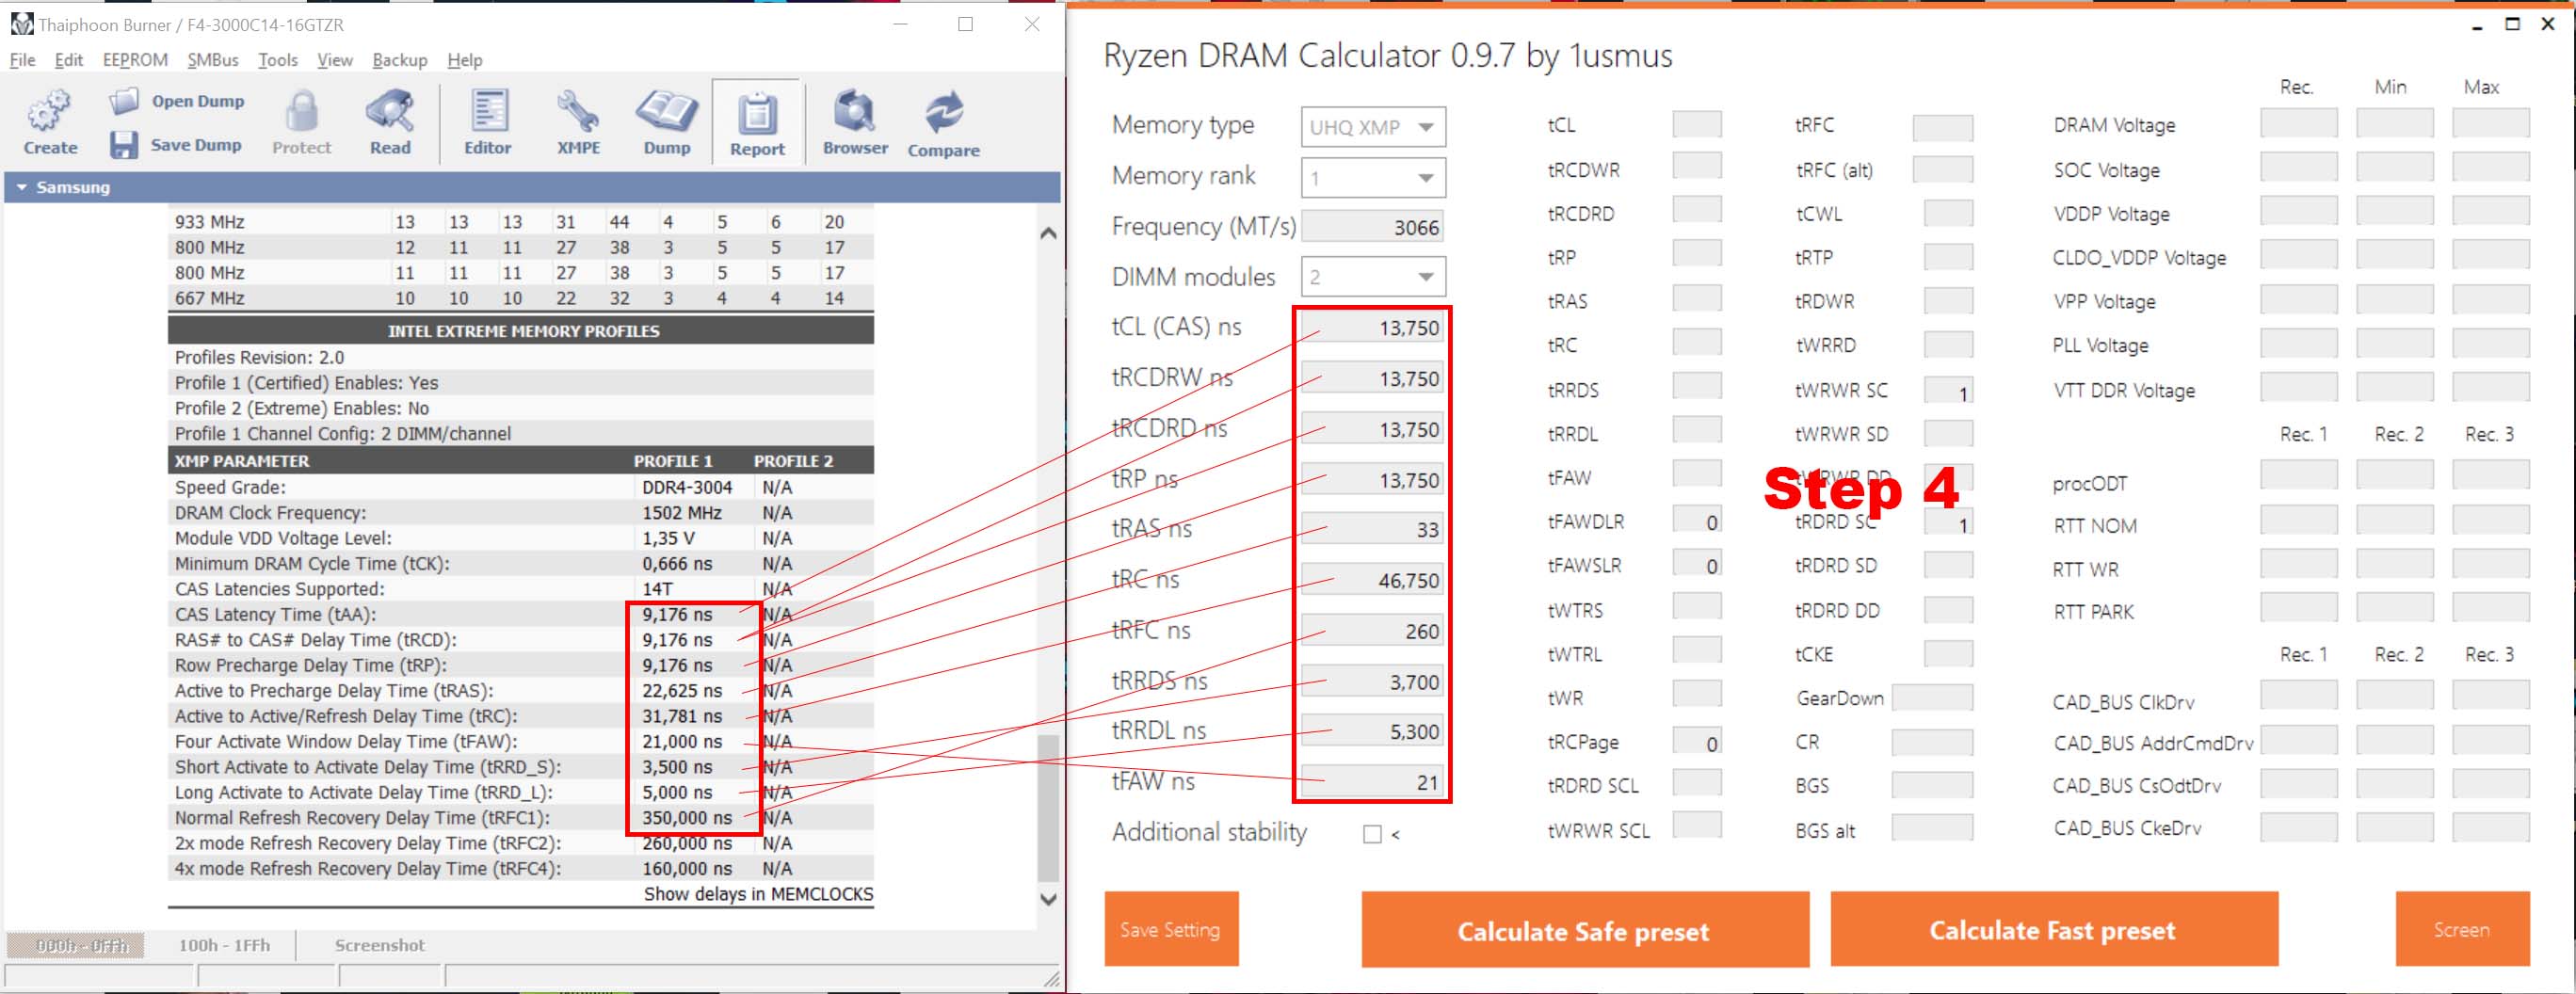Click Calculate Fast preset button
Viewport: 2576px width, 994px height.
coord(2054,929)
